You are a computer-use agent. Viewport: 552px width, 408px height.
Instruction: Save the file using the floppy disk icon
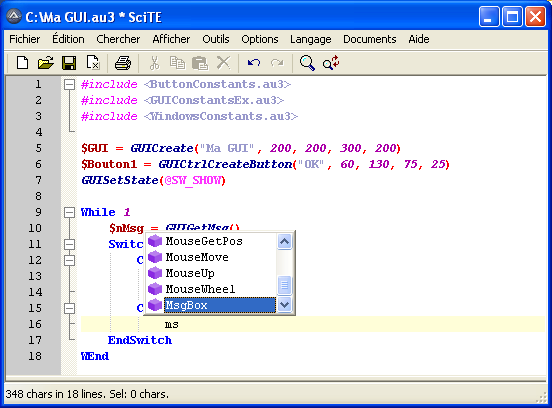69,63
